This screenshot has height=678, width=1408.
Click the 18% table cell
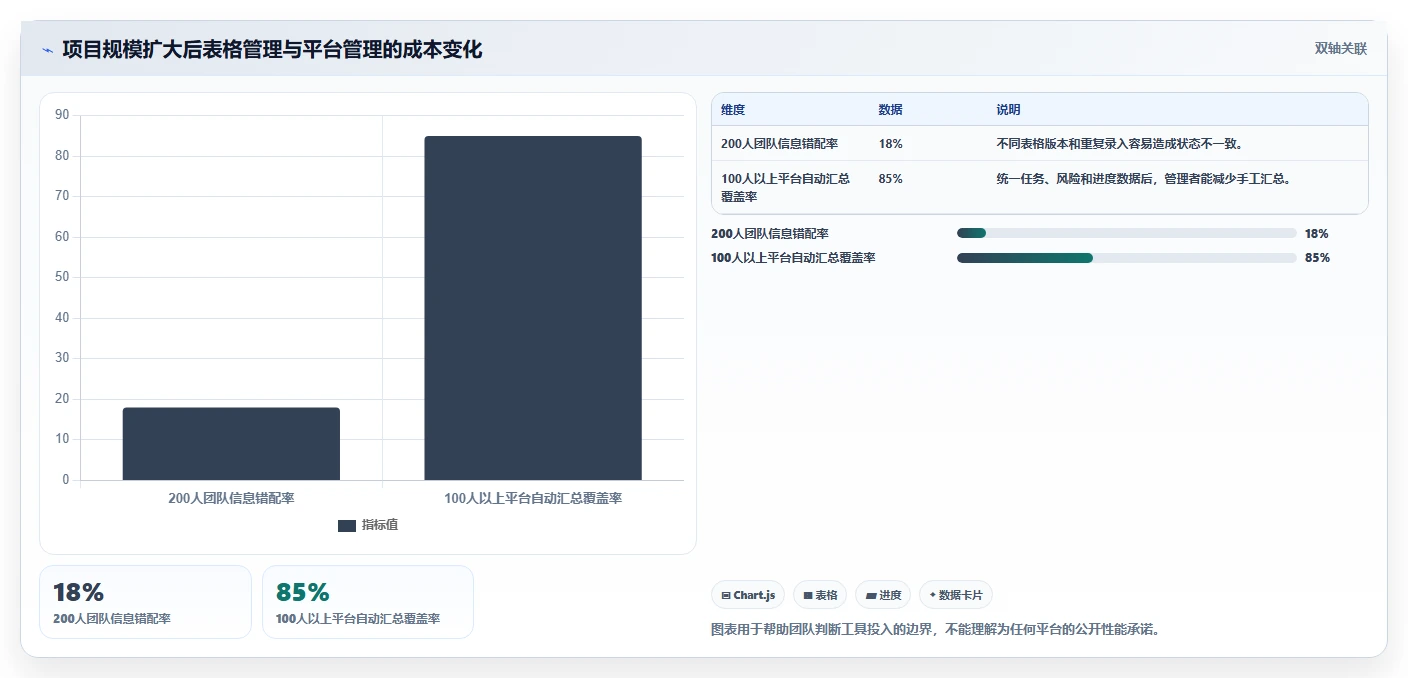pyautogui.click(x=890, y=144)
